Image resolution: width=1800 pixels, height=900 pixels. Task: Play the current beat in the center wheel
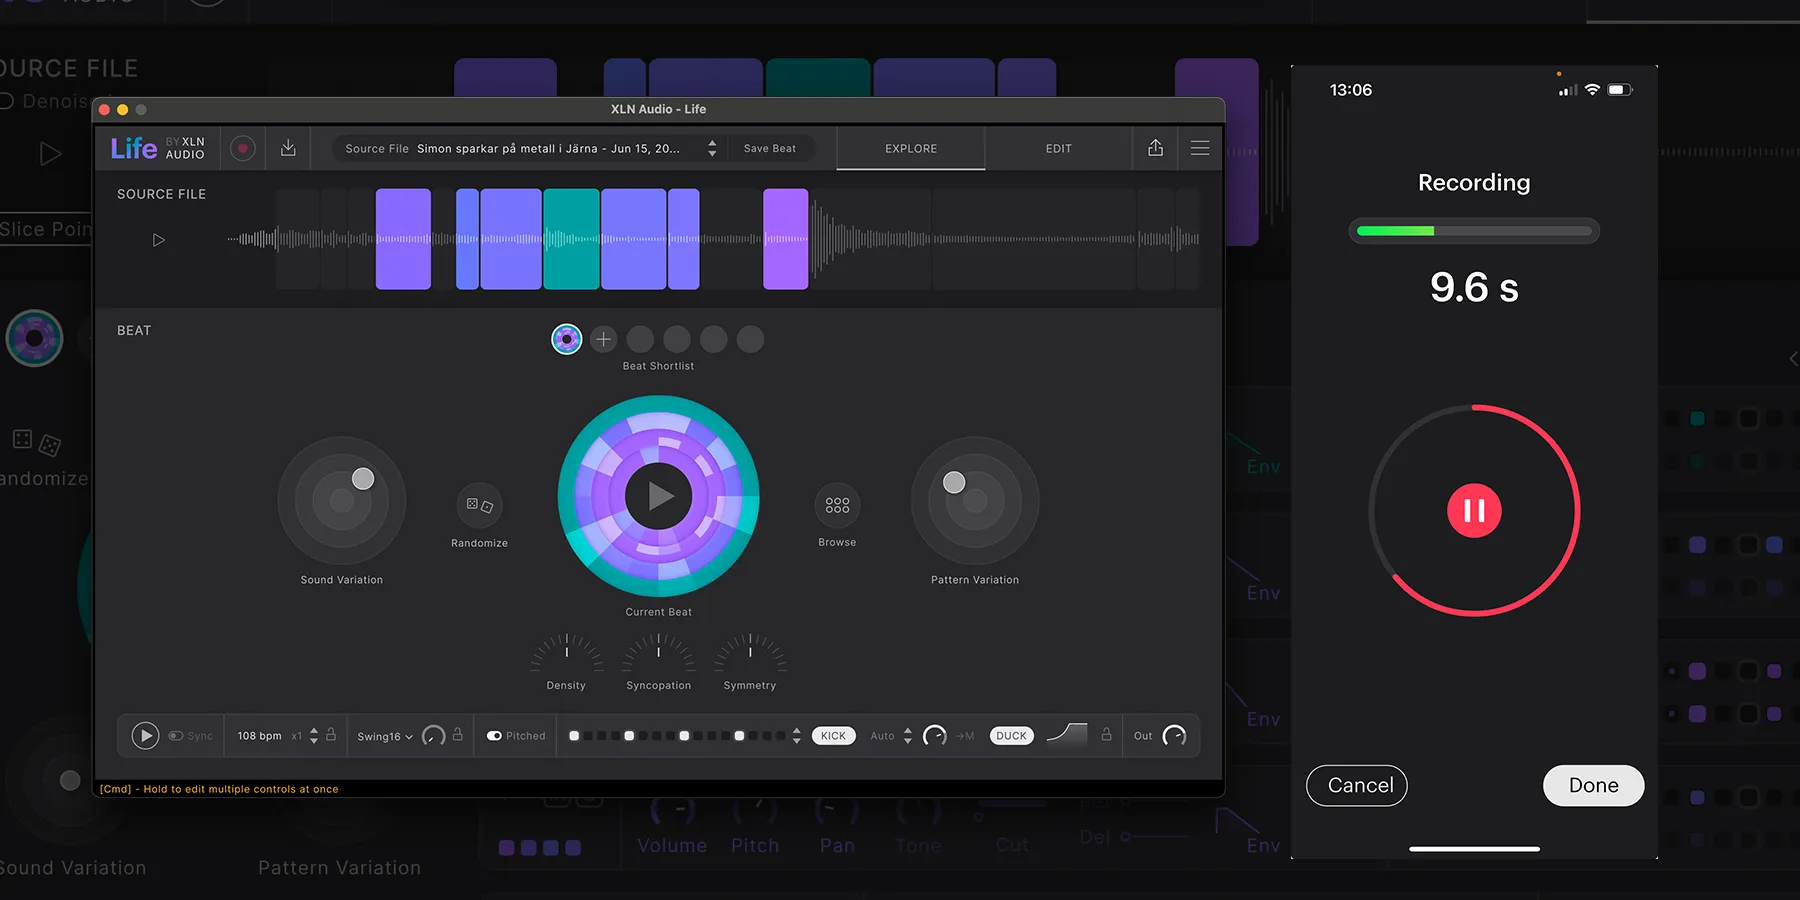657,497
